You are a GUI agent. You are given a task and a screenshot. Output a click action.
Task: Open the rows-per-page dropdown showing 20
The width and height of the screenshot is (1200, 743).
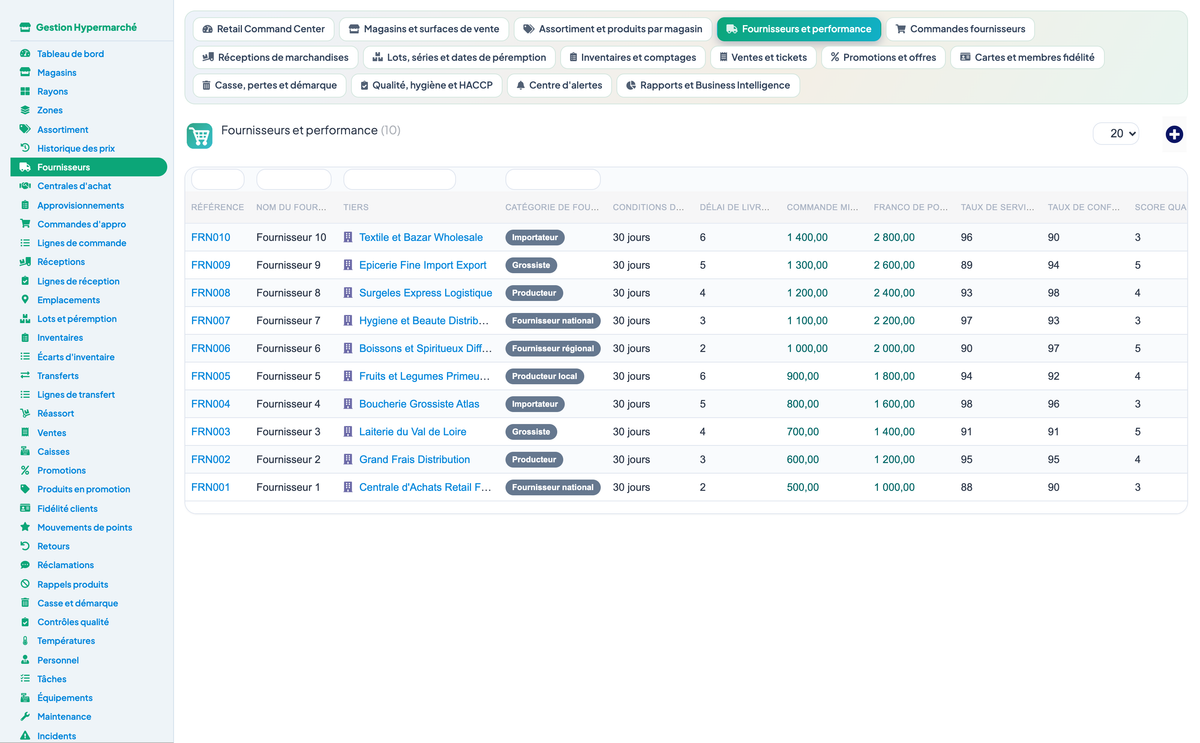coord(1116,134)
